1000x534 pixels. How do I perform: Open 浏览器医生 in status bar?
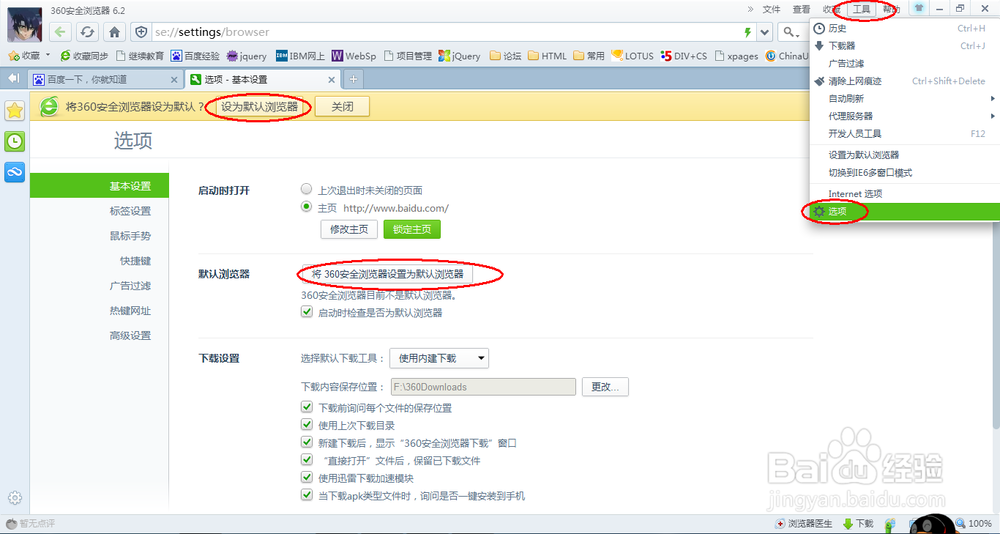click(x=804, y=524)
